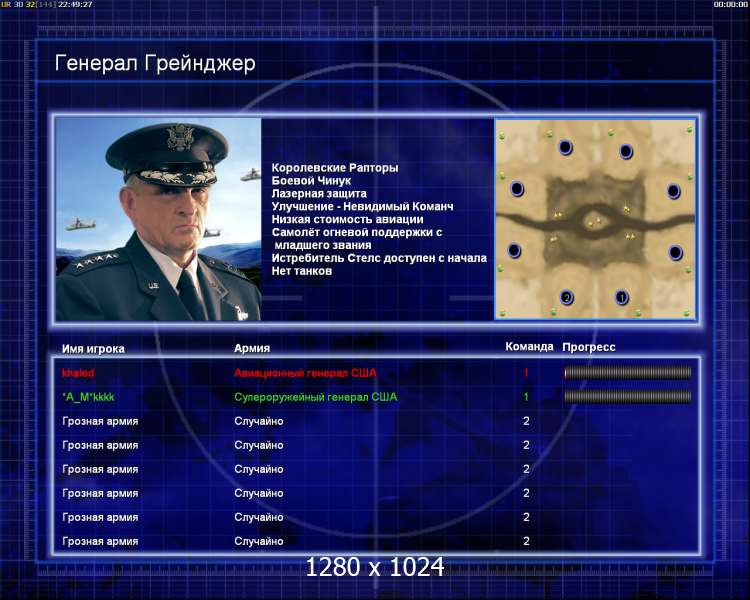Click the yellow supply icons at minimap center
This screenshot has width=750, height=600.
click(x=594, y=222)
